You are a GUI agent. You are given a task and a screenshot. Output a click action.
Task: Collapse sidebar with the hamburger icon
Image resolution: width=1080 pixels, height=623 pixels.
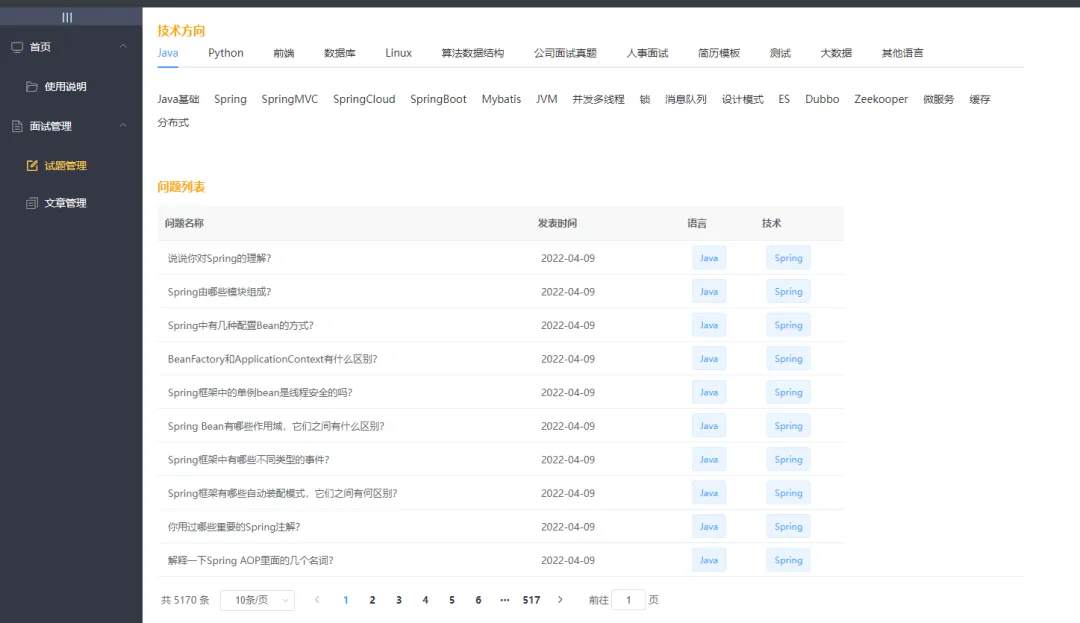[67, 17]
